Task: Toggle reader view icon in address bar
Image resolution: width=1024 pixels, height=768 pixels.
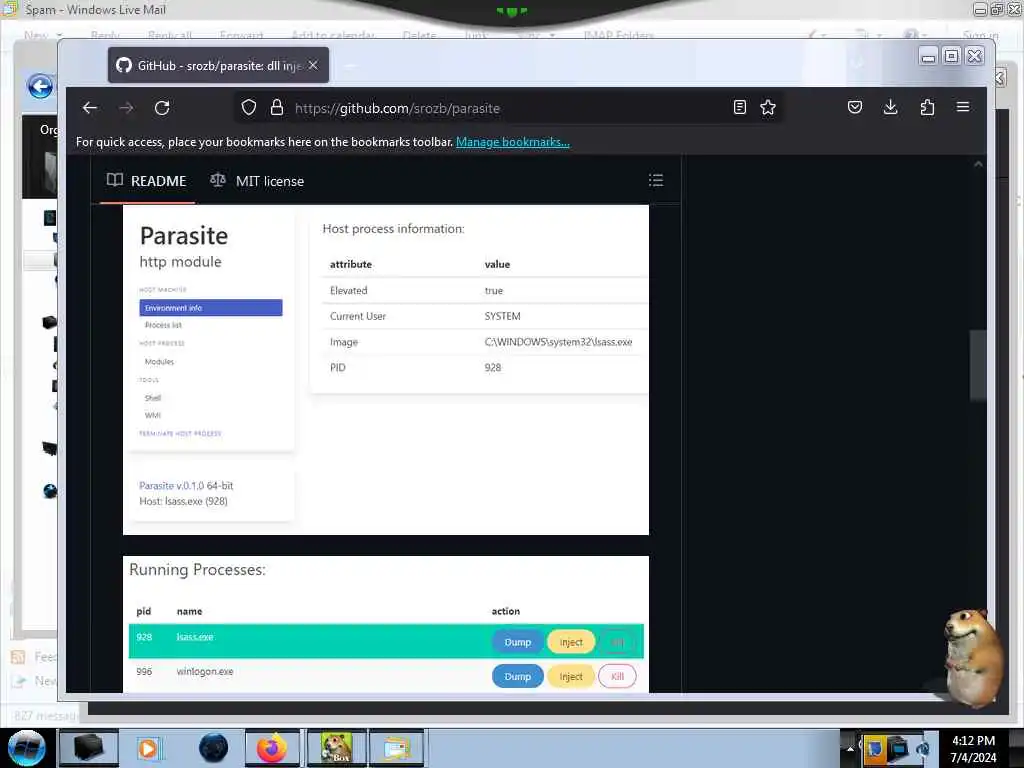Action: point(739,107)
